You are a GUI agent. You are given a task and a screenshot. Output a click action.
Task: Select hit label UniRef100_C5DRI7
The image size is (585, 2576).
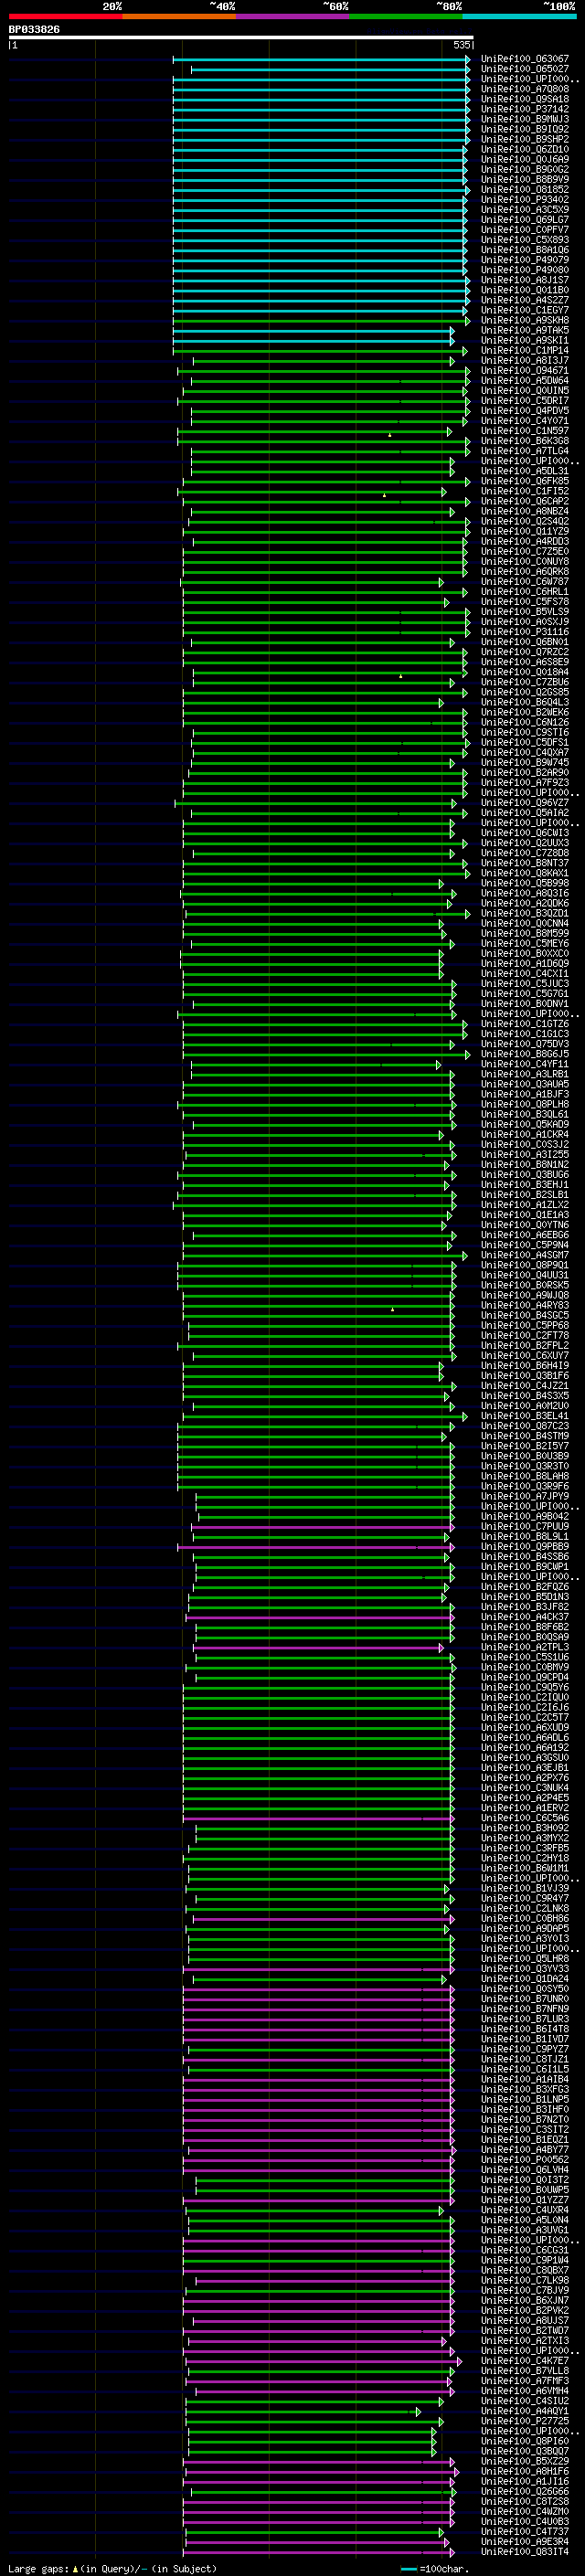point(525,400)
